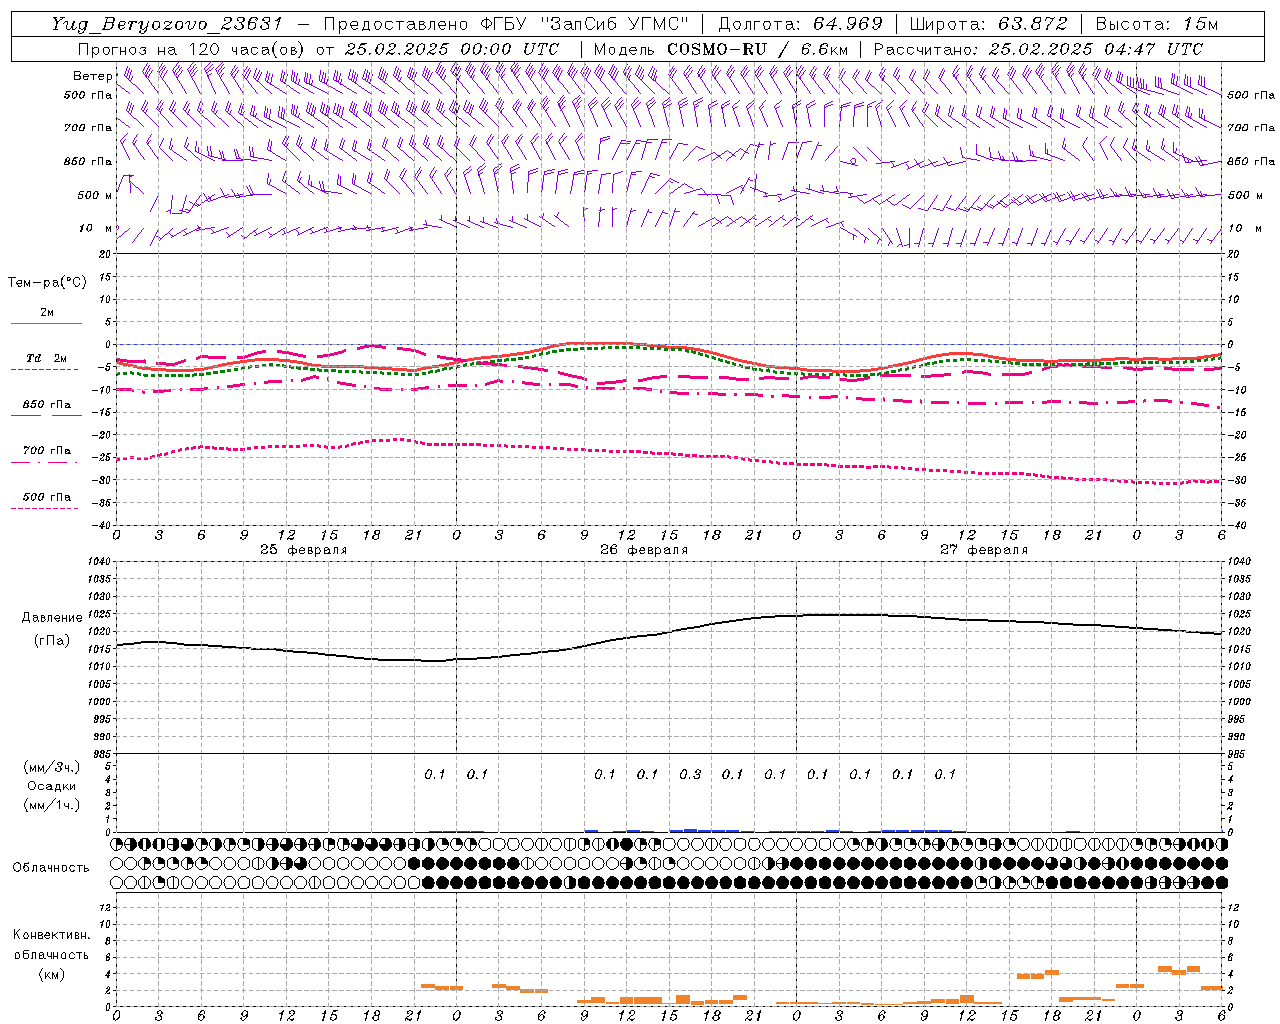
Task: Click the Конвективн. label
Action: coord(52,935)
